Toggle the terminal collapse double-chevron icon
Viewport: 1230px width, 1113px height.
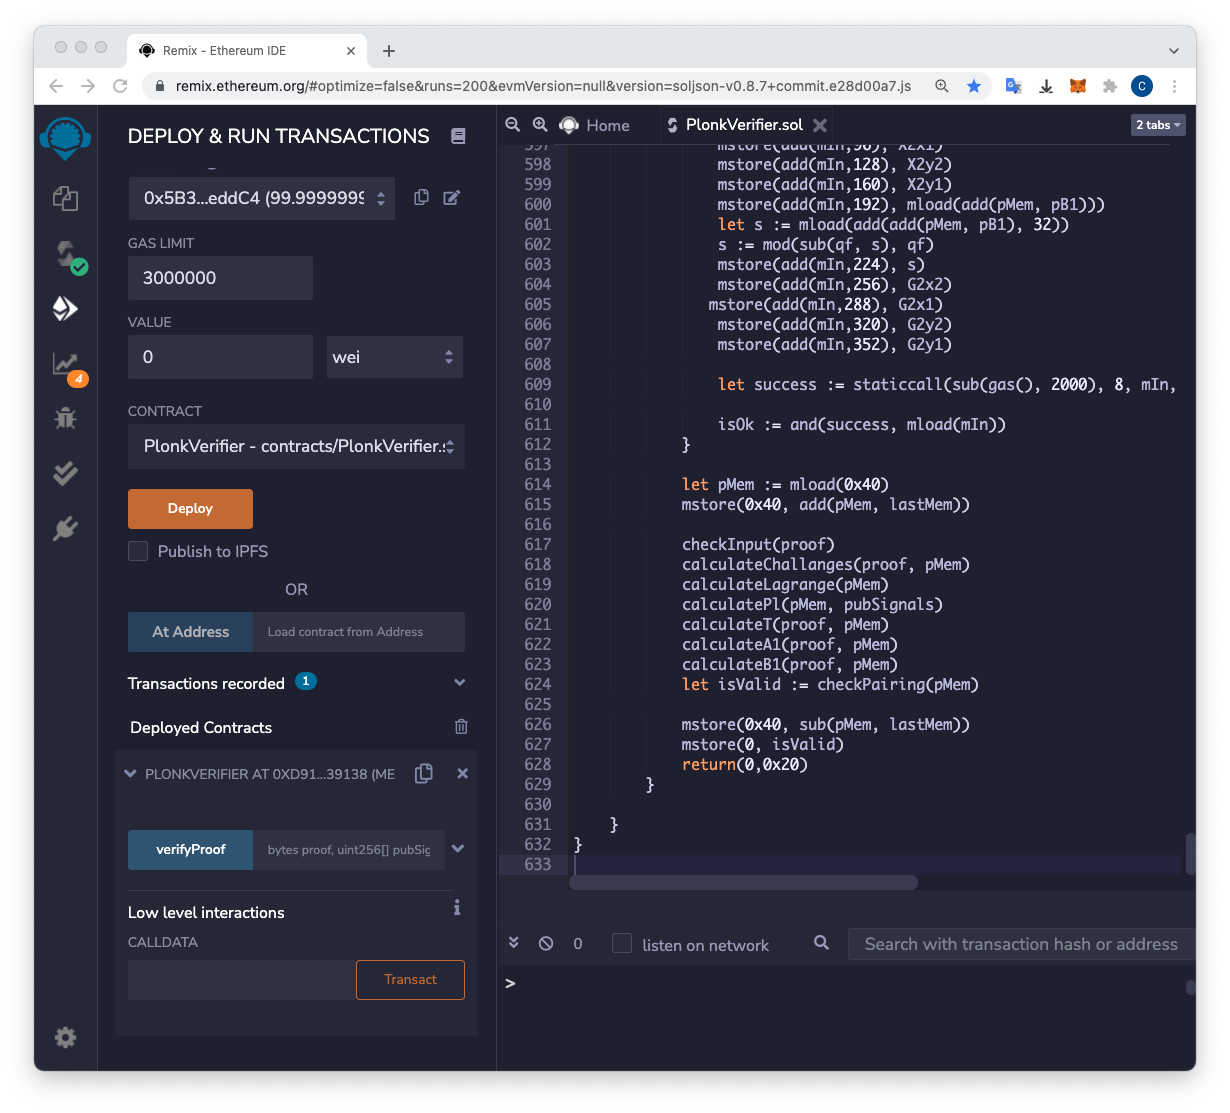click(514, 942)
